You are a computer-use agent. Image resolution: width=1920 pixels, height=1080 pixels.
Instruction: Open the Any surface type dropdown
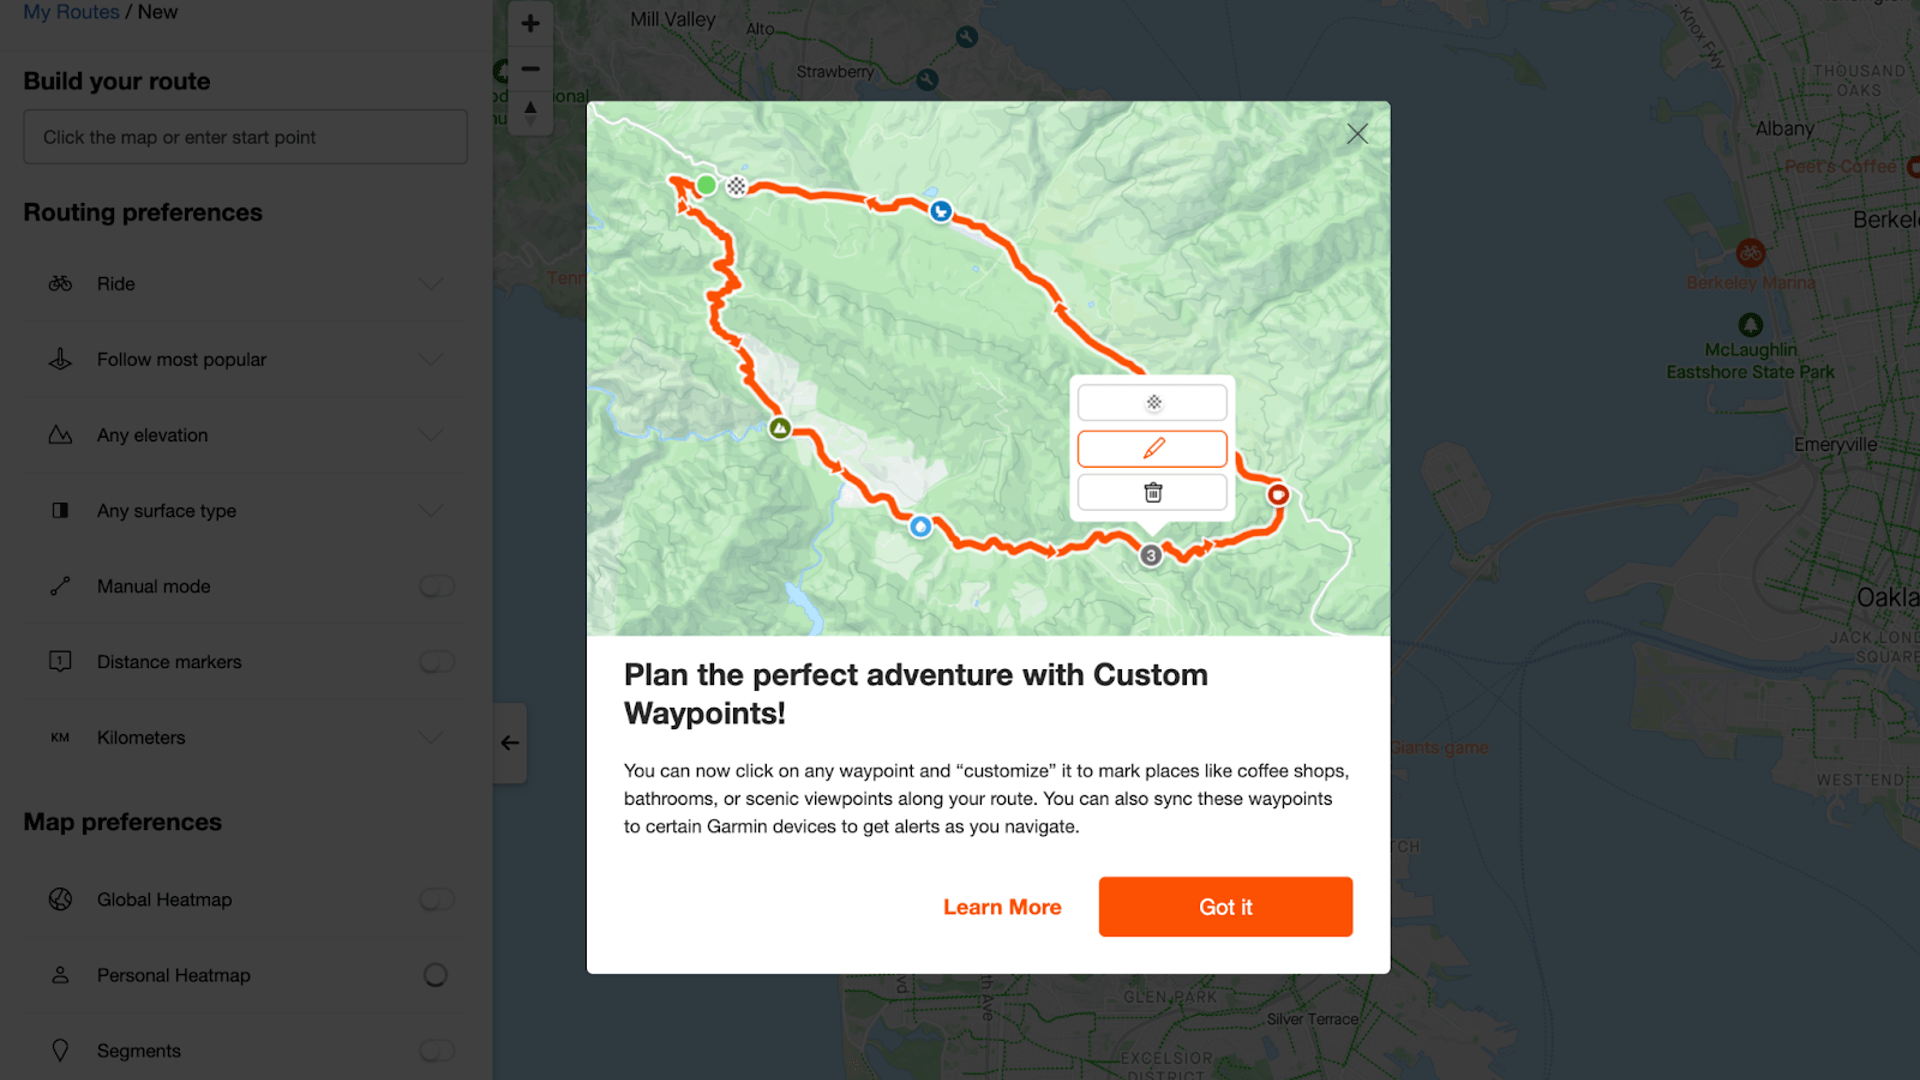click(x=431, y=510)
